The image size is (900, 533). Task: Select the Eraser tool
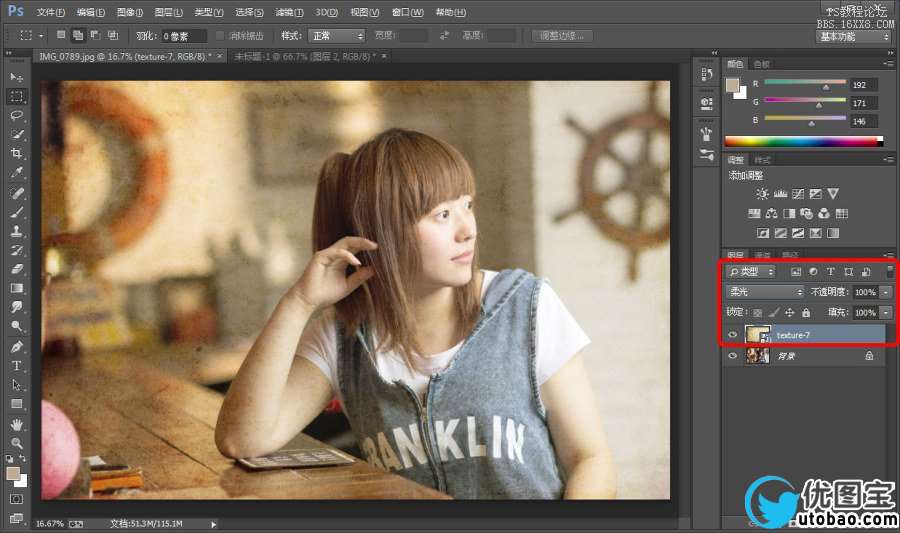tap(17, 269)
